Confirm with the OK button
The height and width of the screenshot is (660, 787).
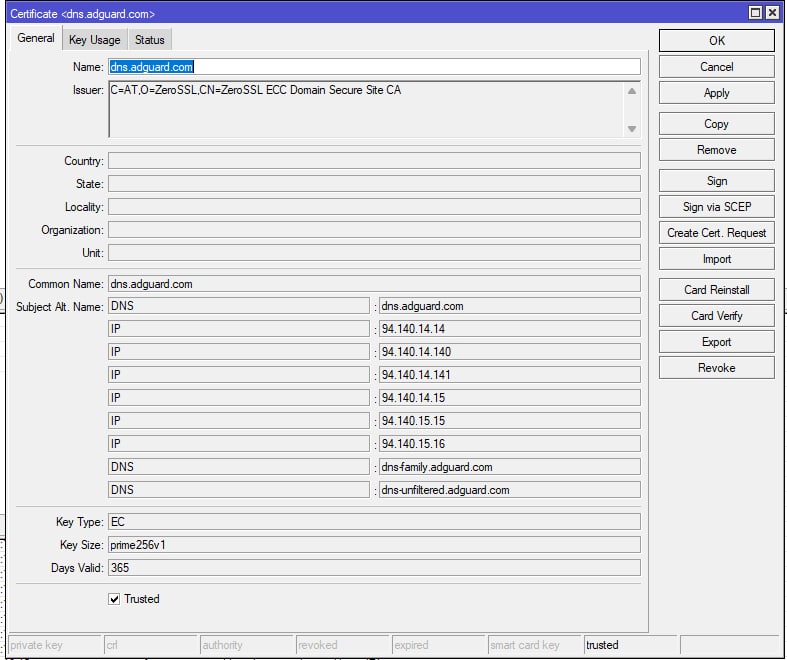coord(716,41)
